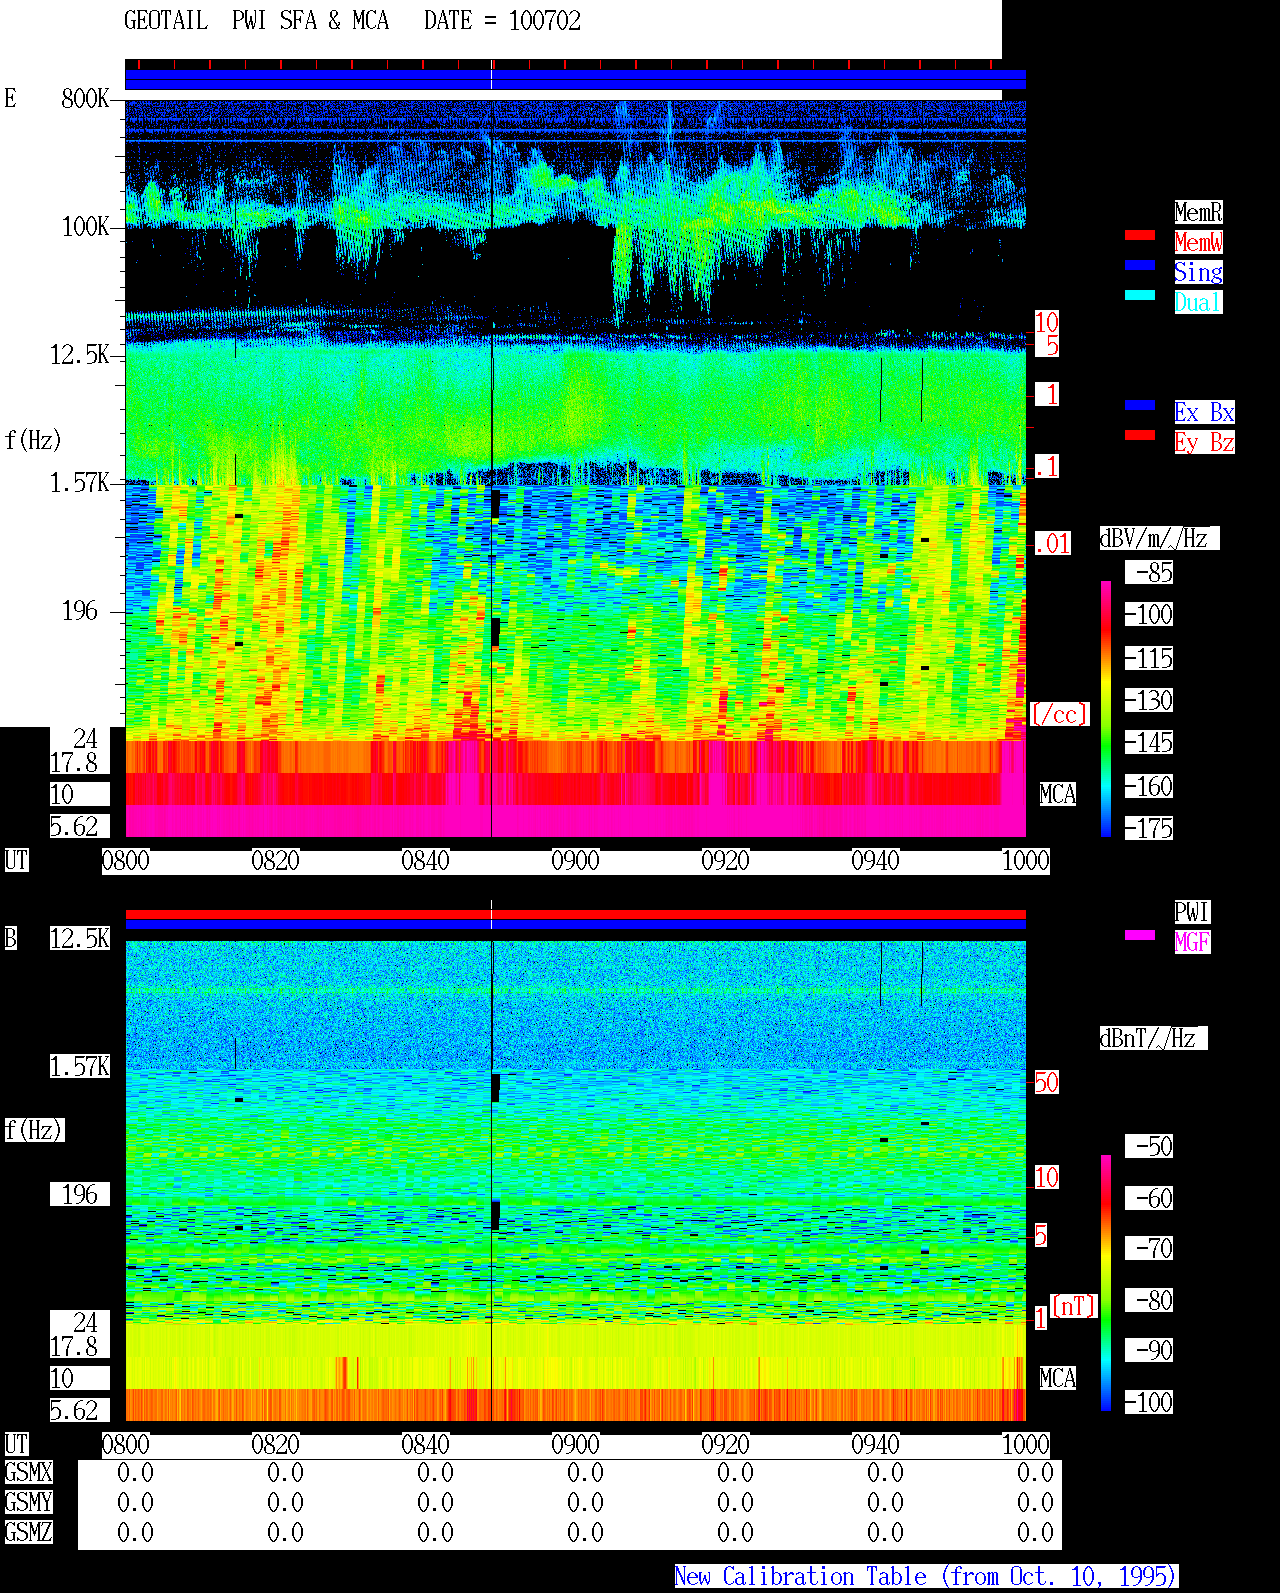
Task: Click the red MemW legend swatch
Action: click(1140, 235)
